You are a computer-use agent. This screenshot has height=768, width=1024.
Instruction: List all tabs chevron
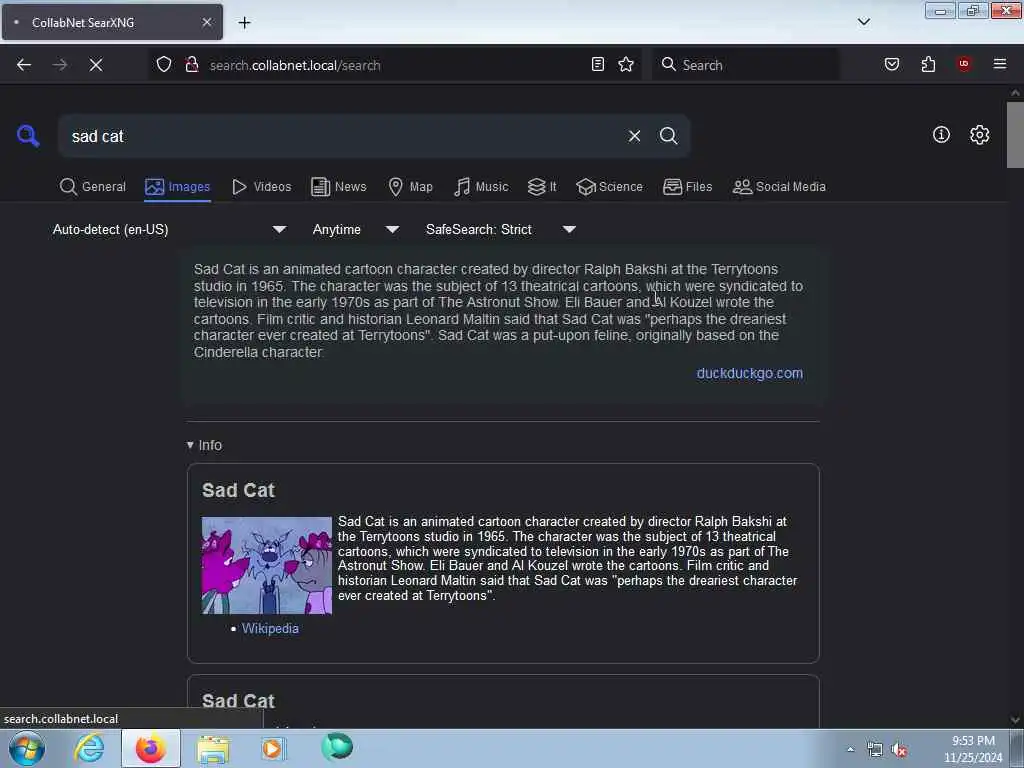click(863, 22)
